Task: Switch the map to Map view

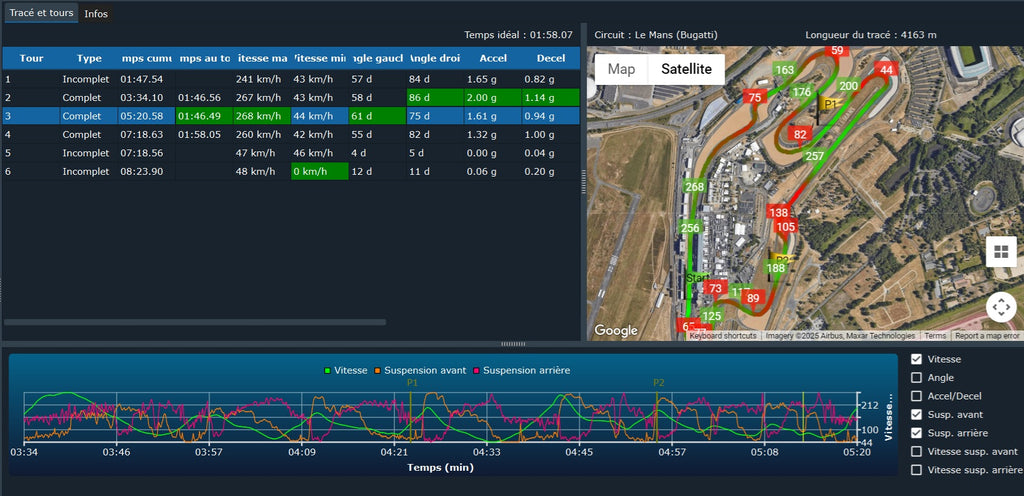Action: tap(621, 70)
